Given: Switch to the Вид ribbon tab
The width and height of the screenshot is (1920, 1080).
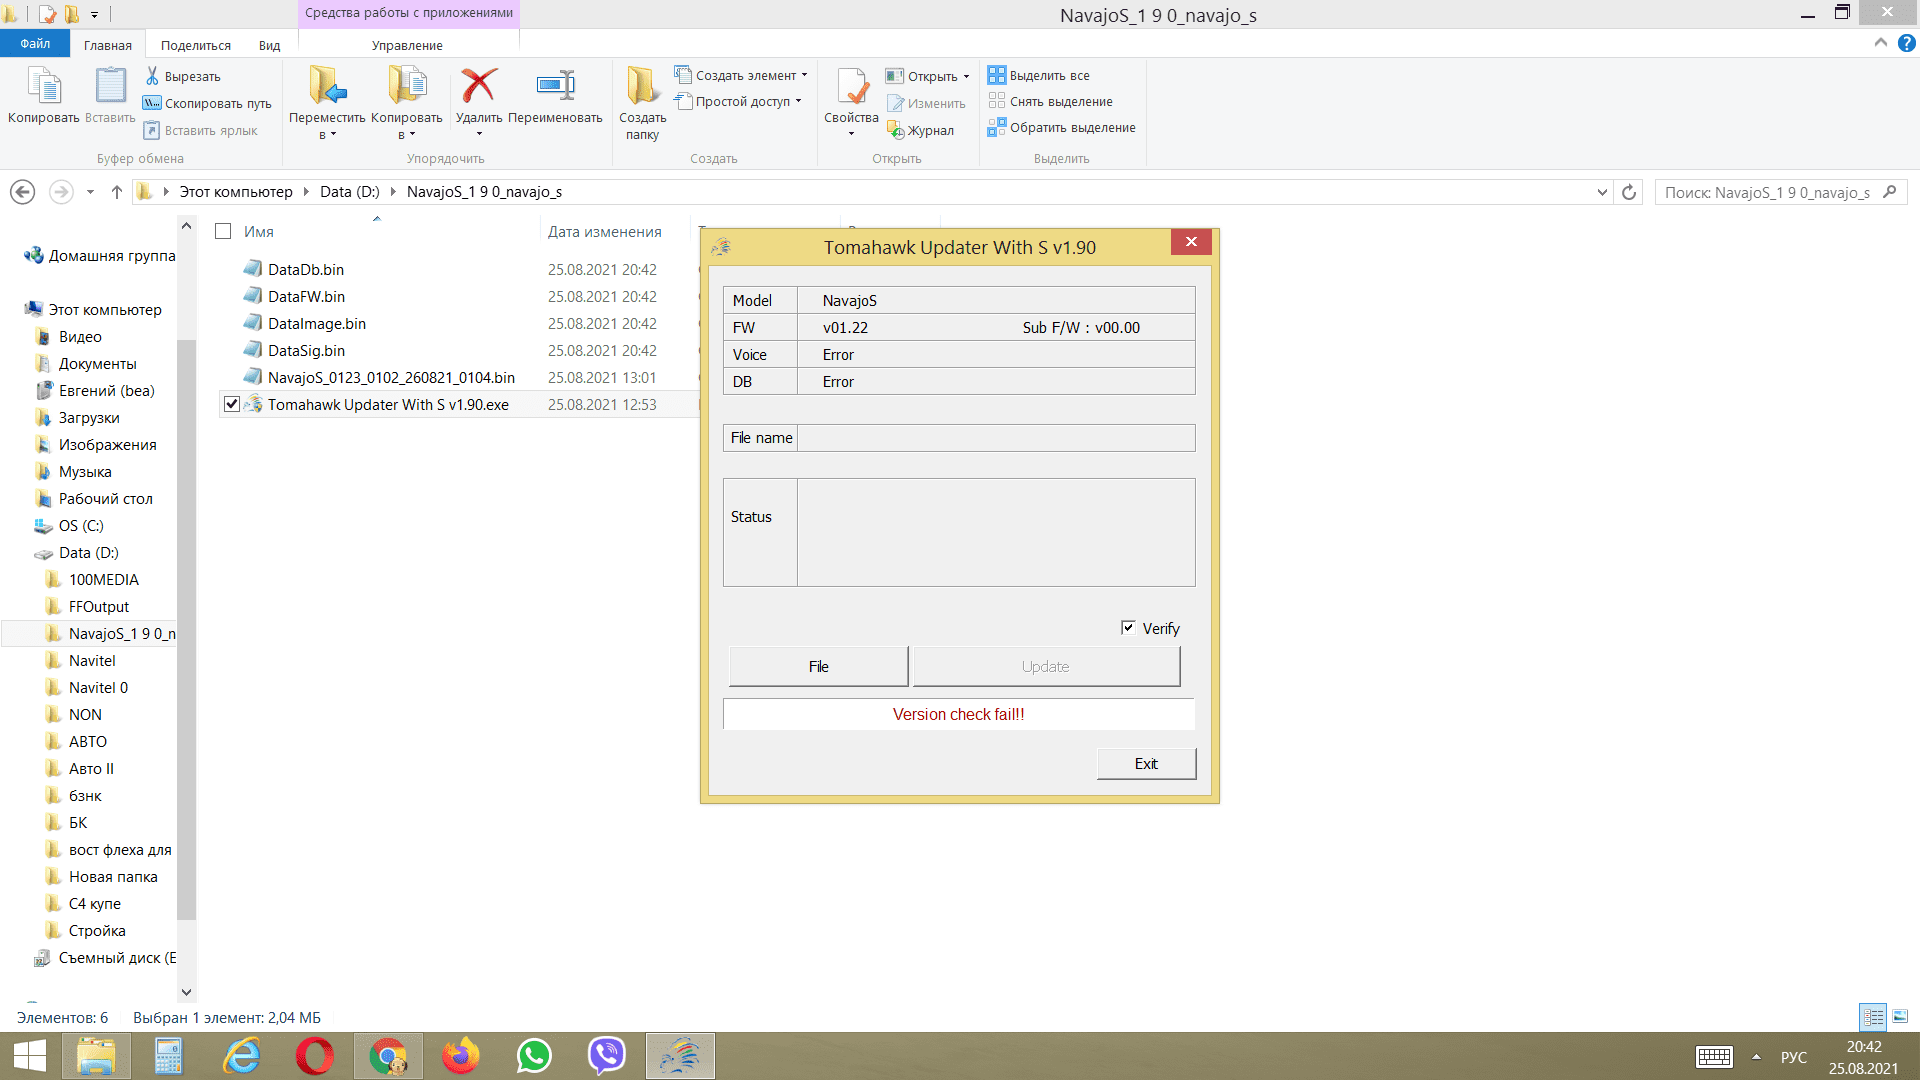Looking at the screenshot, I should [269, 45].
